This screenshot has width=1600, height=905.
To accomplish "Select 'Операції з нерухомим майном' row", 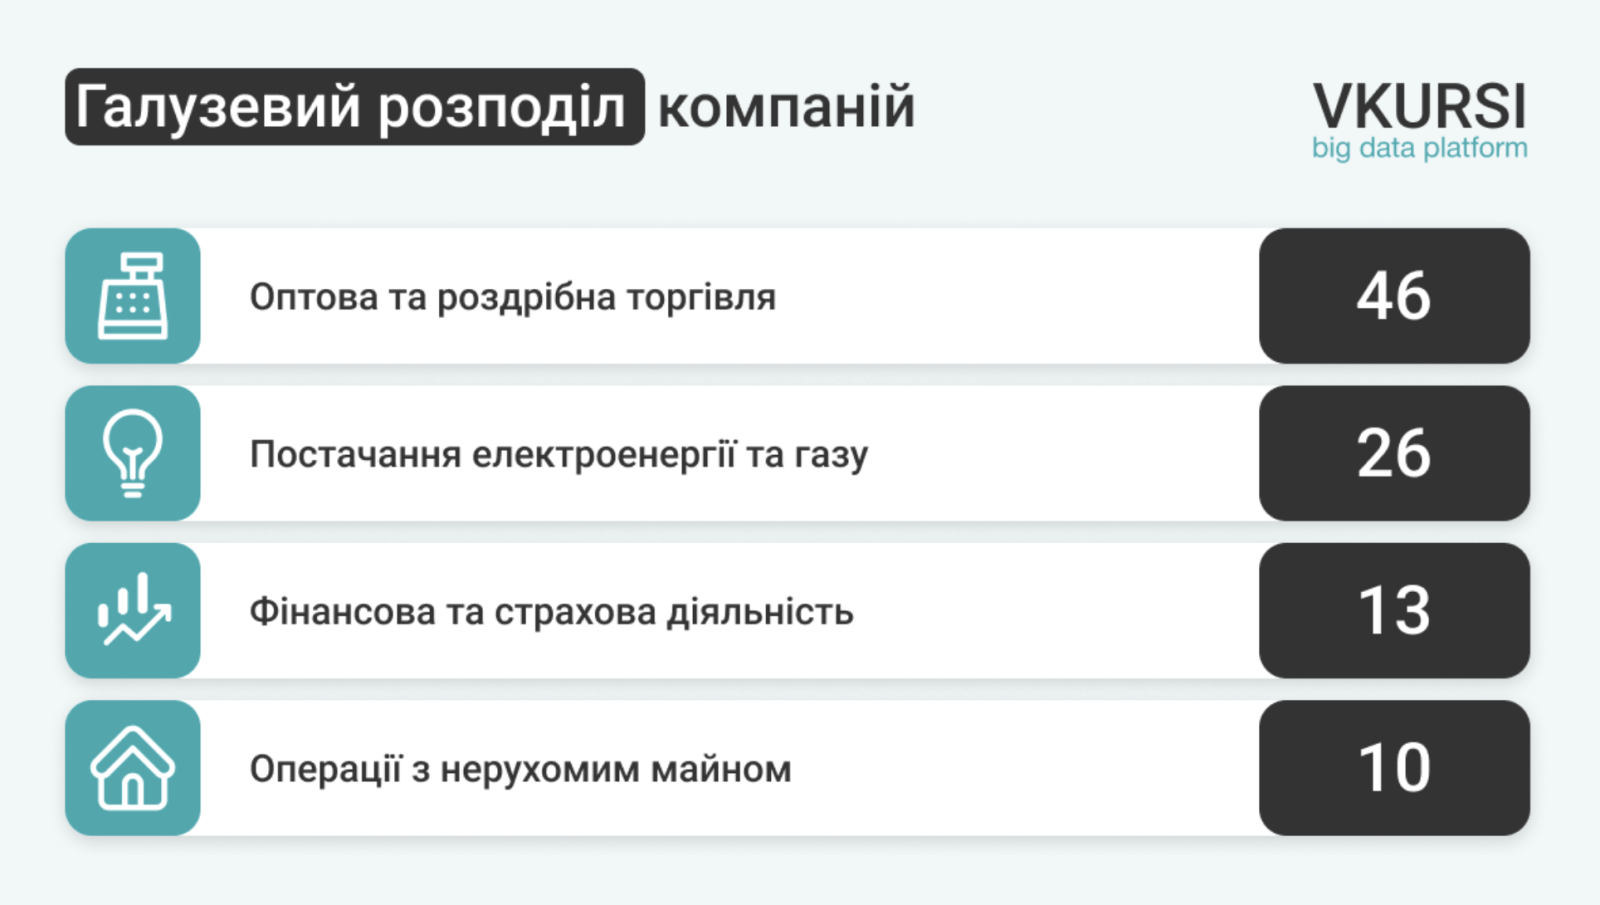I will click(797, 768).
